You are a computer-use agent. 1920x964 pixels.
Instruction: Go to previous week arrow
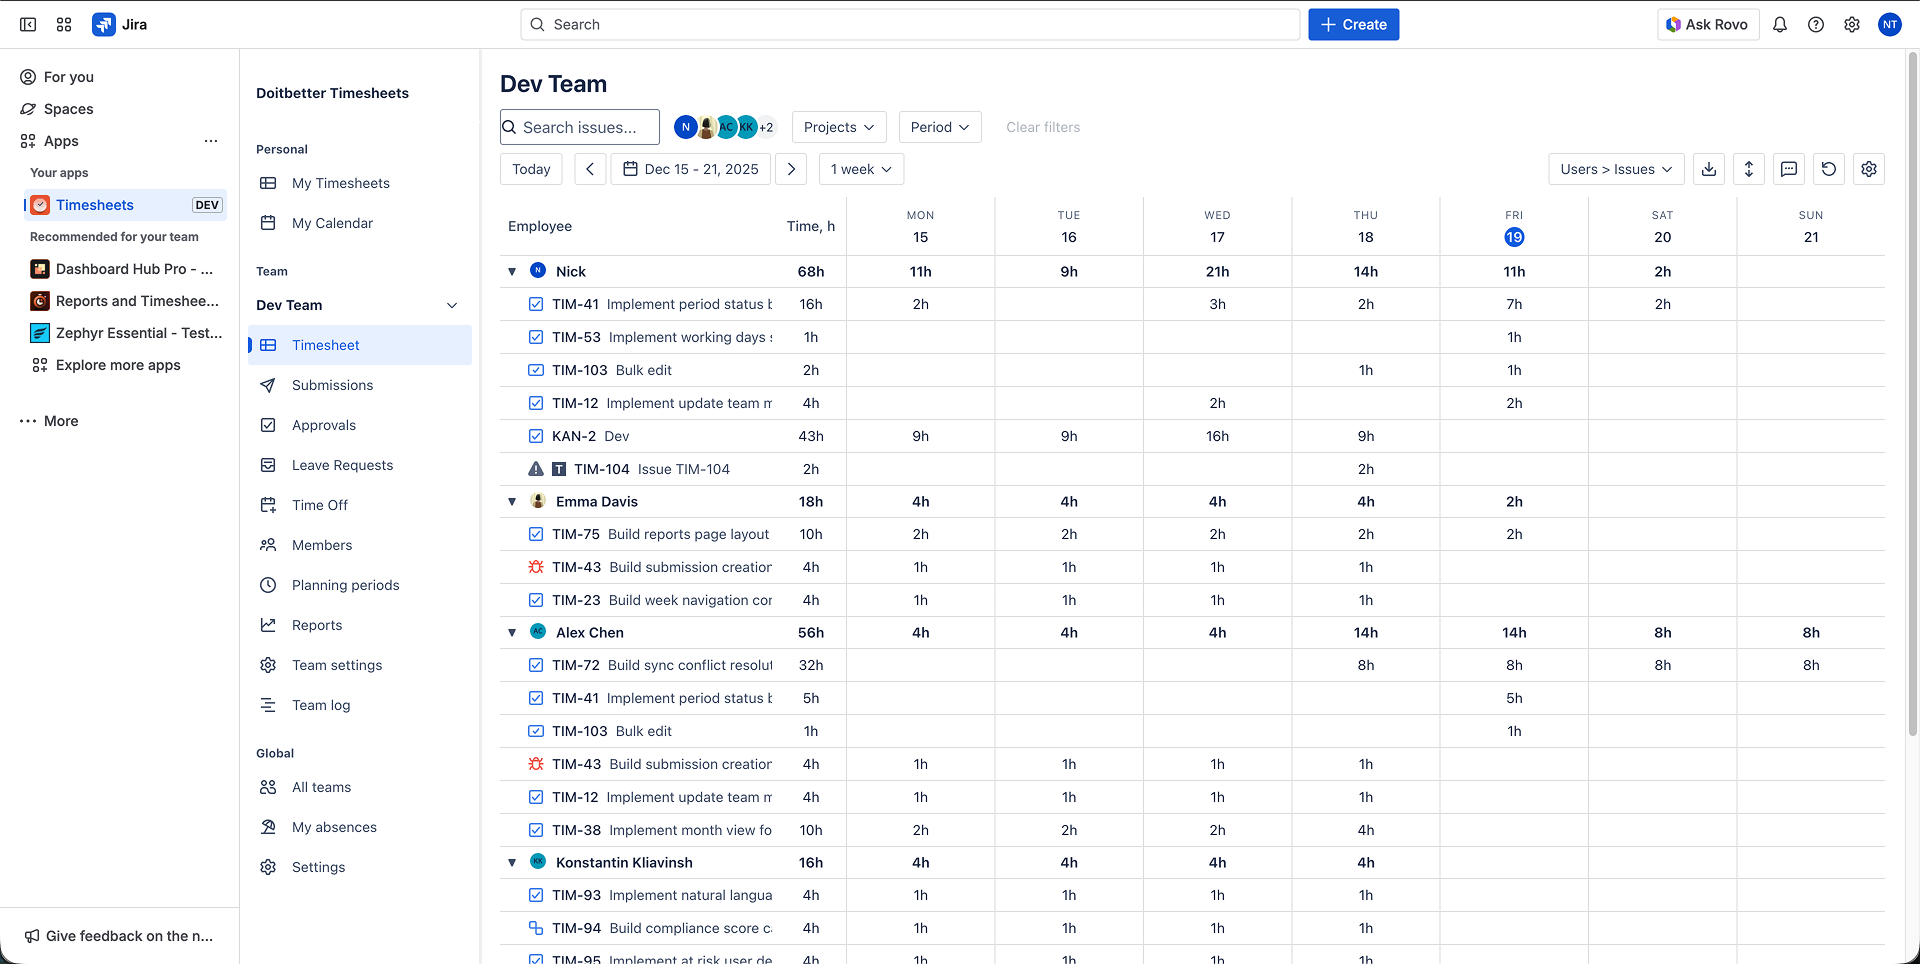pyautogui.click(x=590, y=169)
